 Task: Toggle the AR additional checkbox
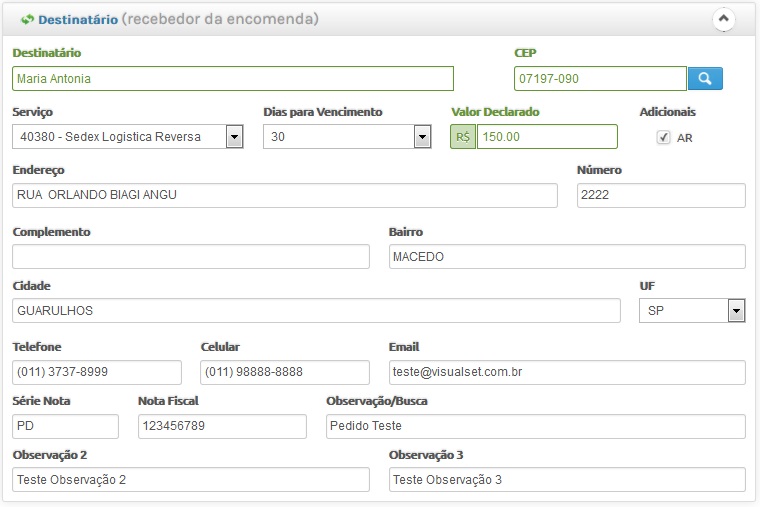tap(663, 138)
